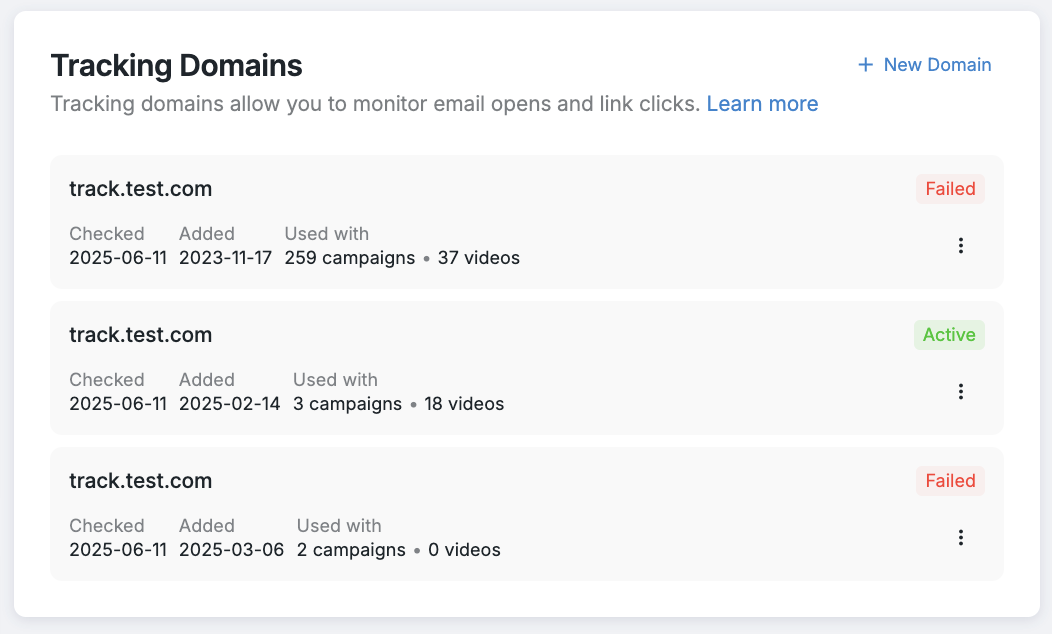Click the Tracking Domains heading
Screen dimensions: 1052x634
click(x=176, y=66)
